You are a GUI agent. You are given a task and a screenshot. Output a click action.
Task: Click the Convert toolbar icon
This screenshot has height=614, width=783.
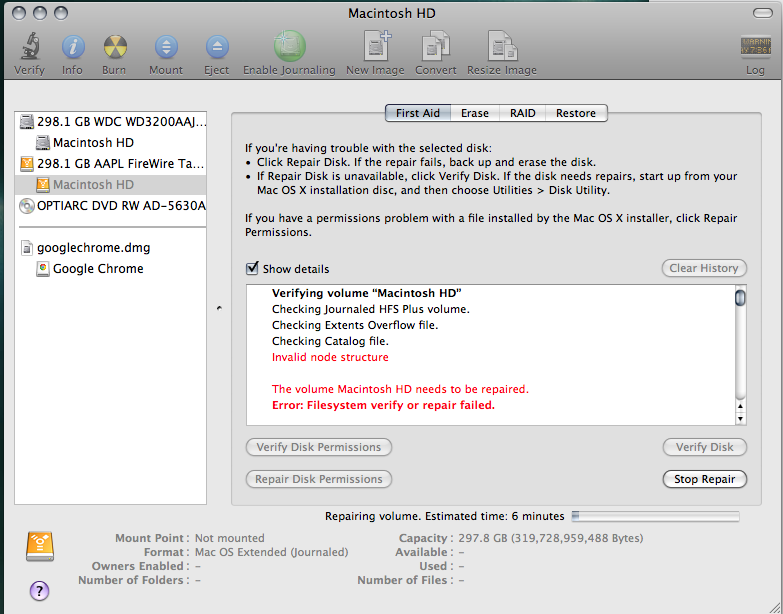point(435,46)
